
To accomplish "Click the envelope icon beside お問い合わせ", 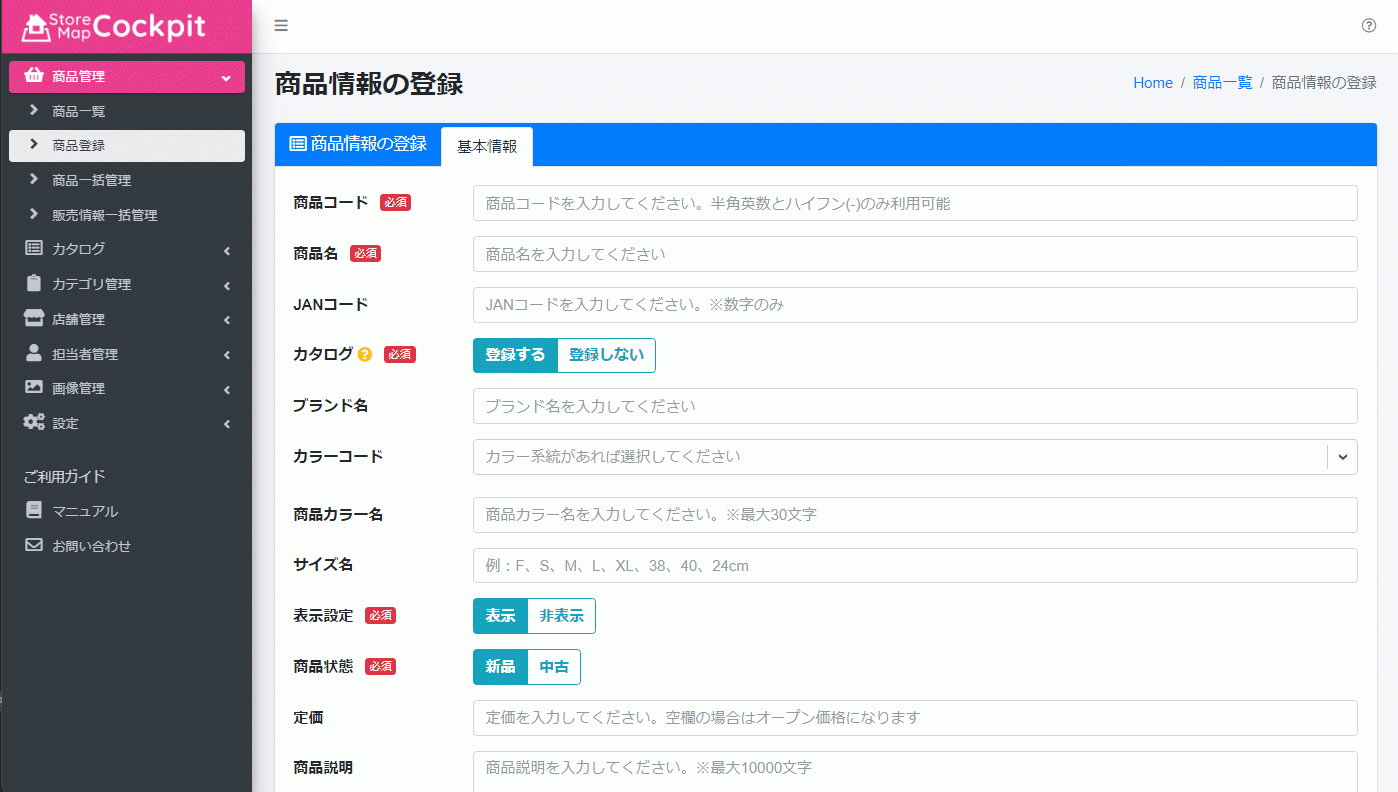I will [x=33, y=545].
